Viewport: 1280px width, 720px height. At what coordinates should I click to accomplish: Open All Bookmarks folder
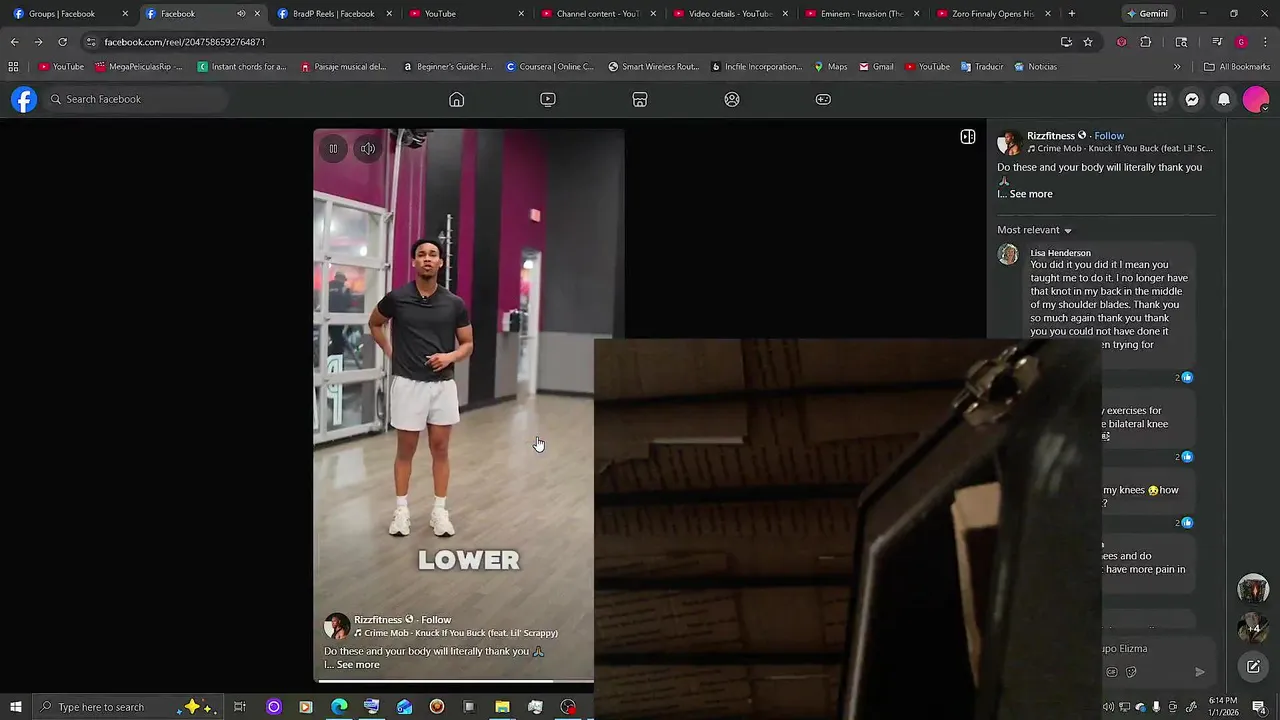(x=1237, y=67)
